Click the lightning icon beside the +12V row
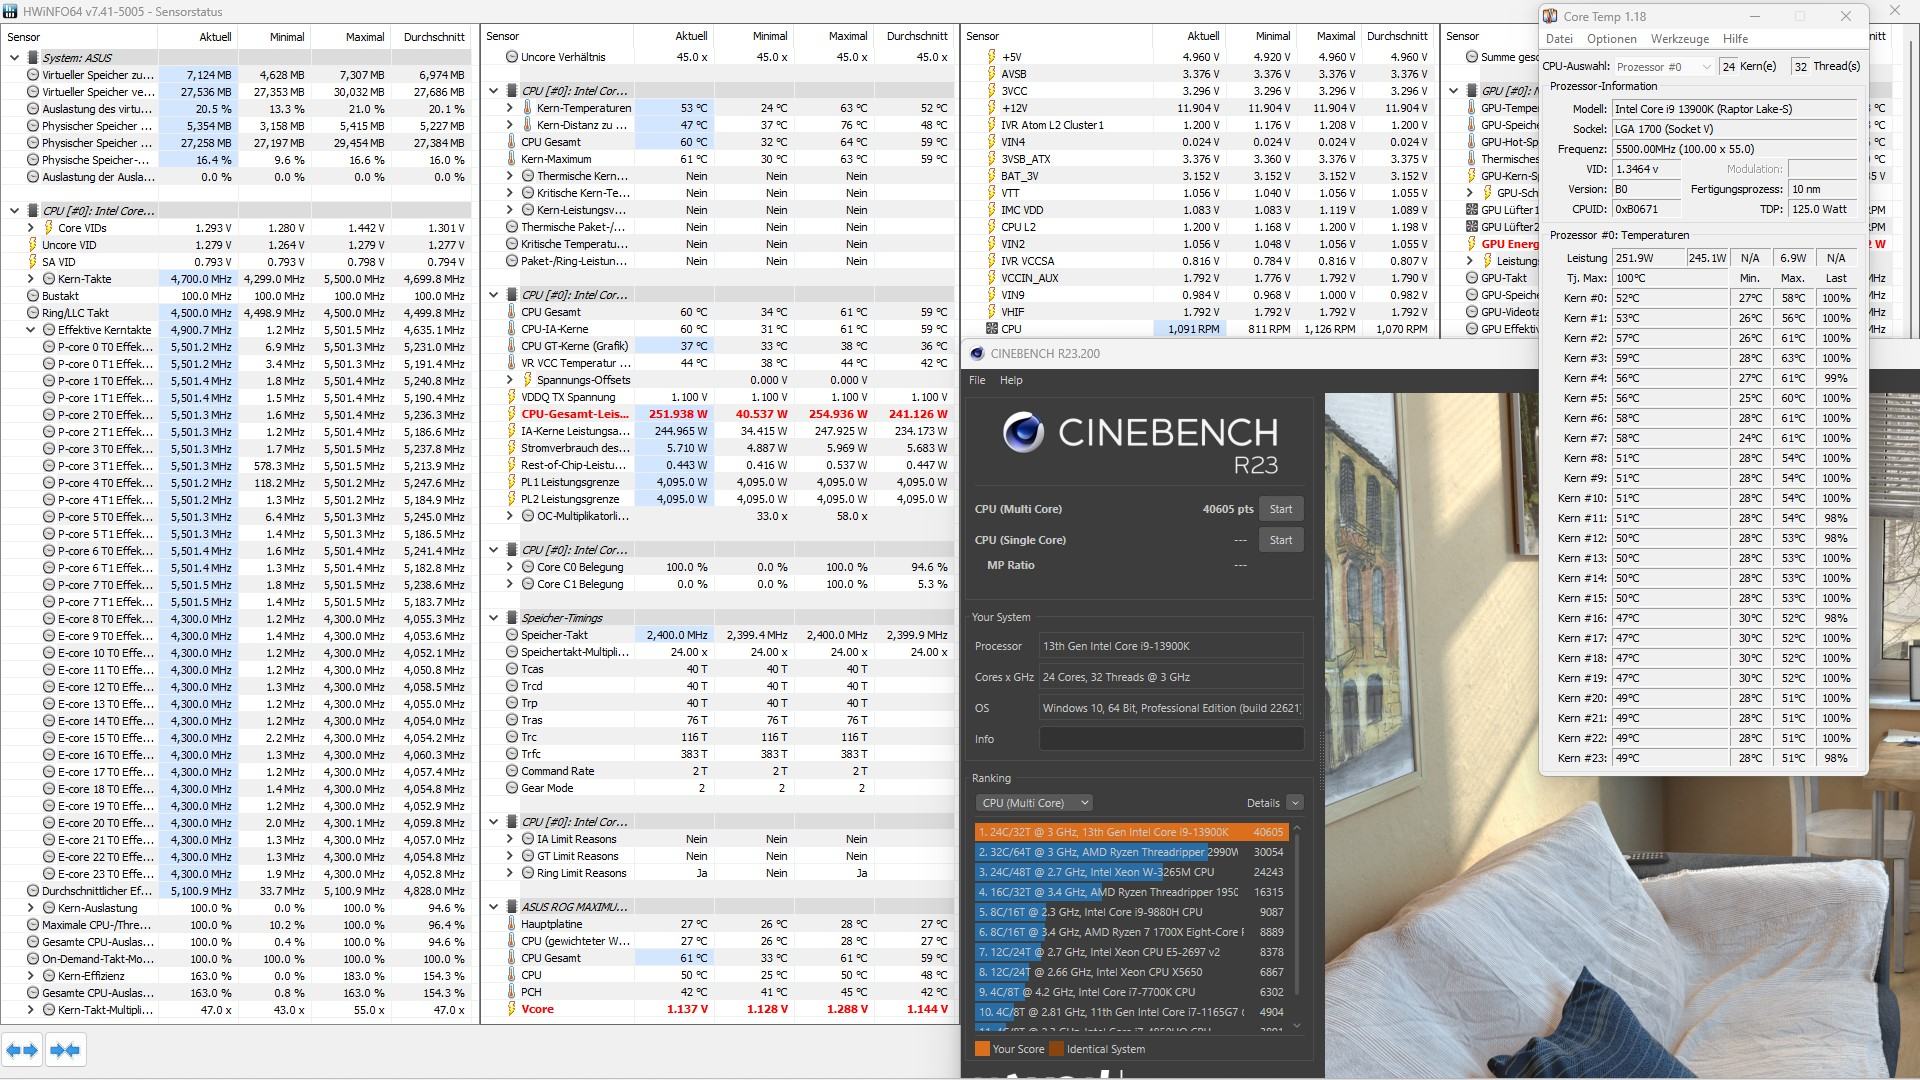 [991, 108]
